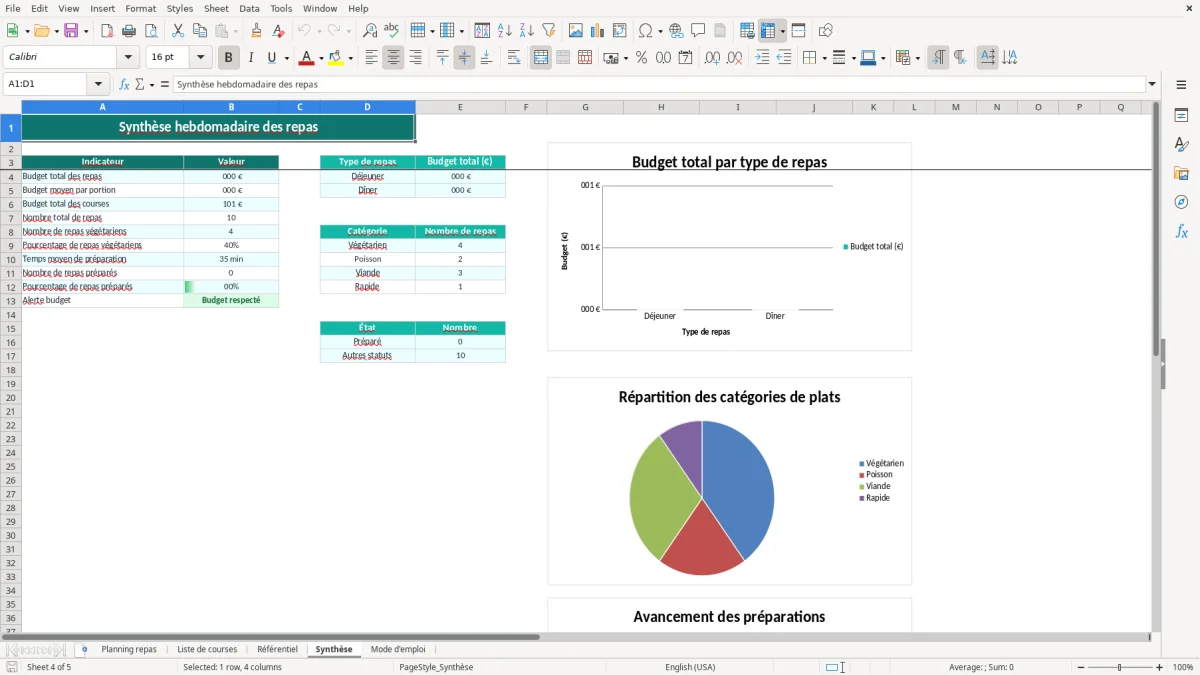Viewport: 1200px width, 675px height.
Task: Click Increase Indent icon
Action: tap(762, 58)
